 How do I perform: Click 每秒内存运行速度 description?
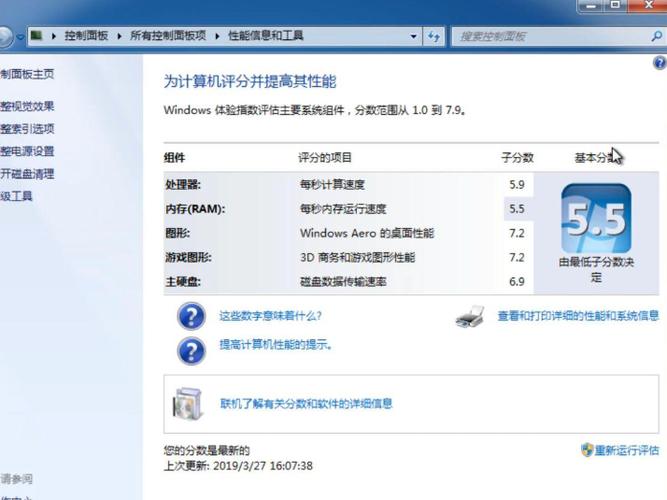point(343,209)
